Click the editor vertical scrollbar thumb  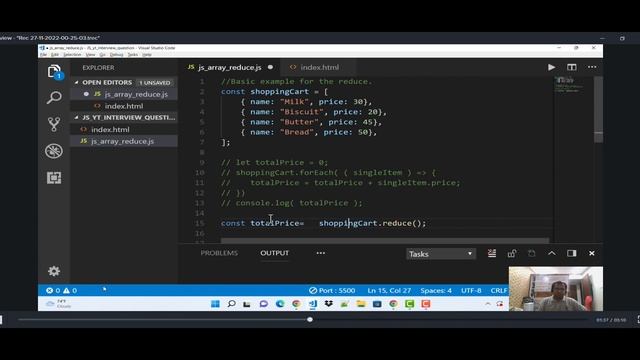598,109
